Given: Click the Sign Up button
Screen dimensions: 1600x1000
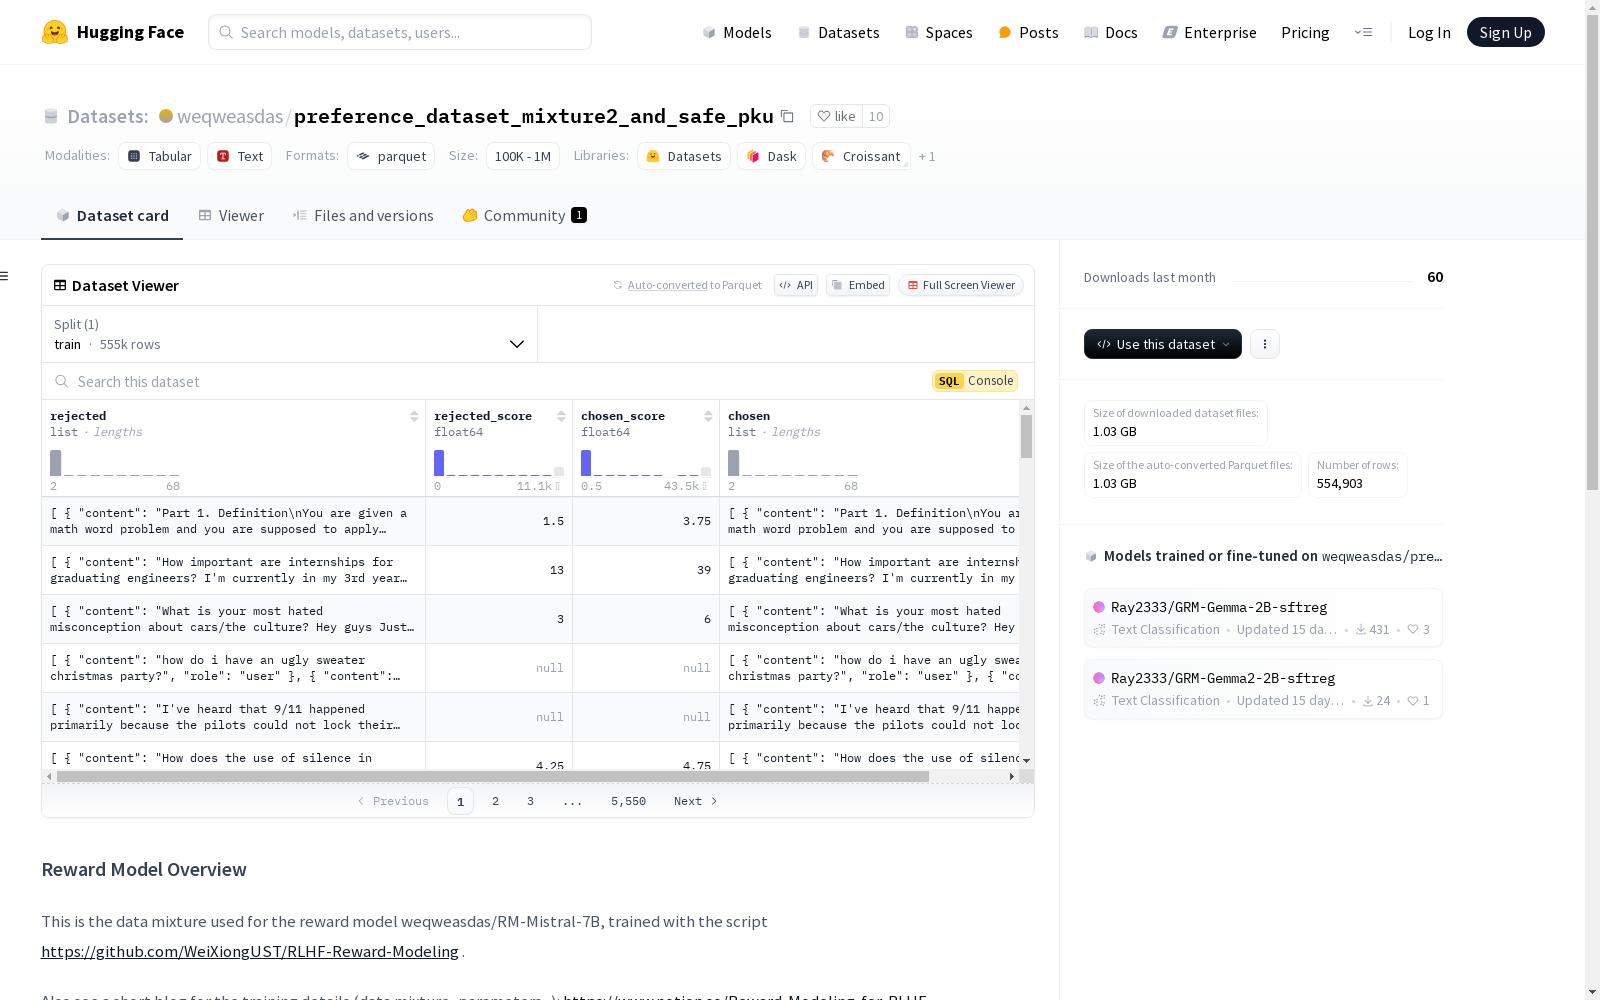Looking at the screenshot, I should click(1505, 32).
